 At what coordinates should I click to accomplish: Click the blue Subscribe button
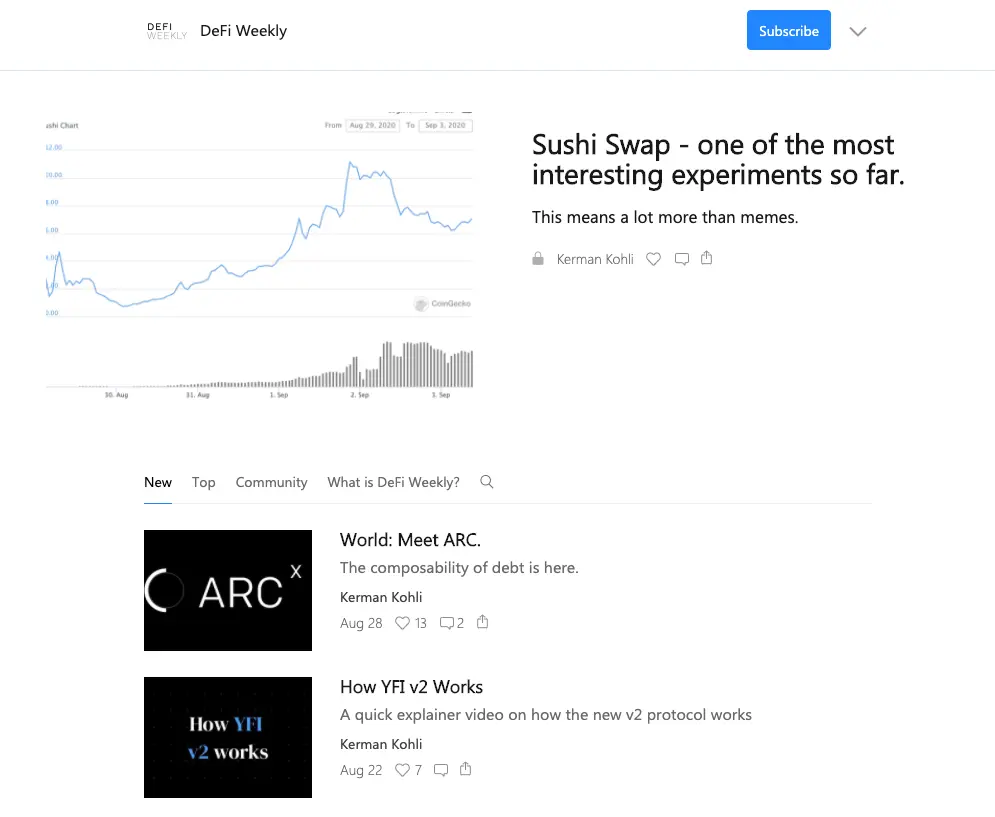click(789, 30)
